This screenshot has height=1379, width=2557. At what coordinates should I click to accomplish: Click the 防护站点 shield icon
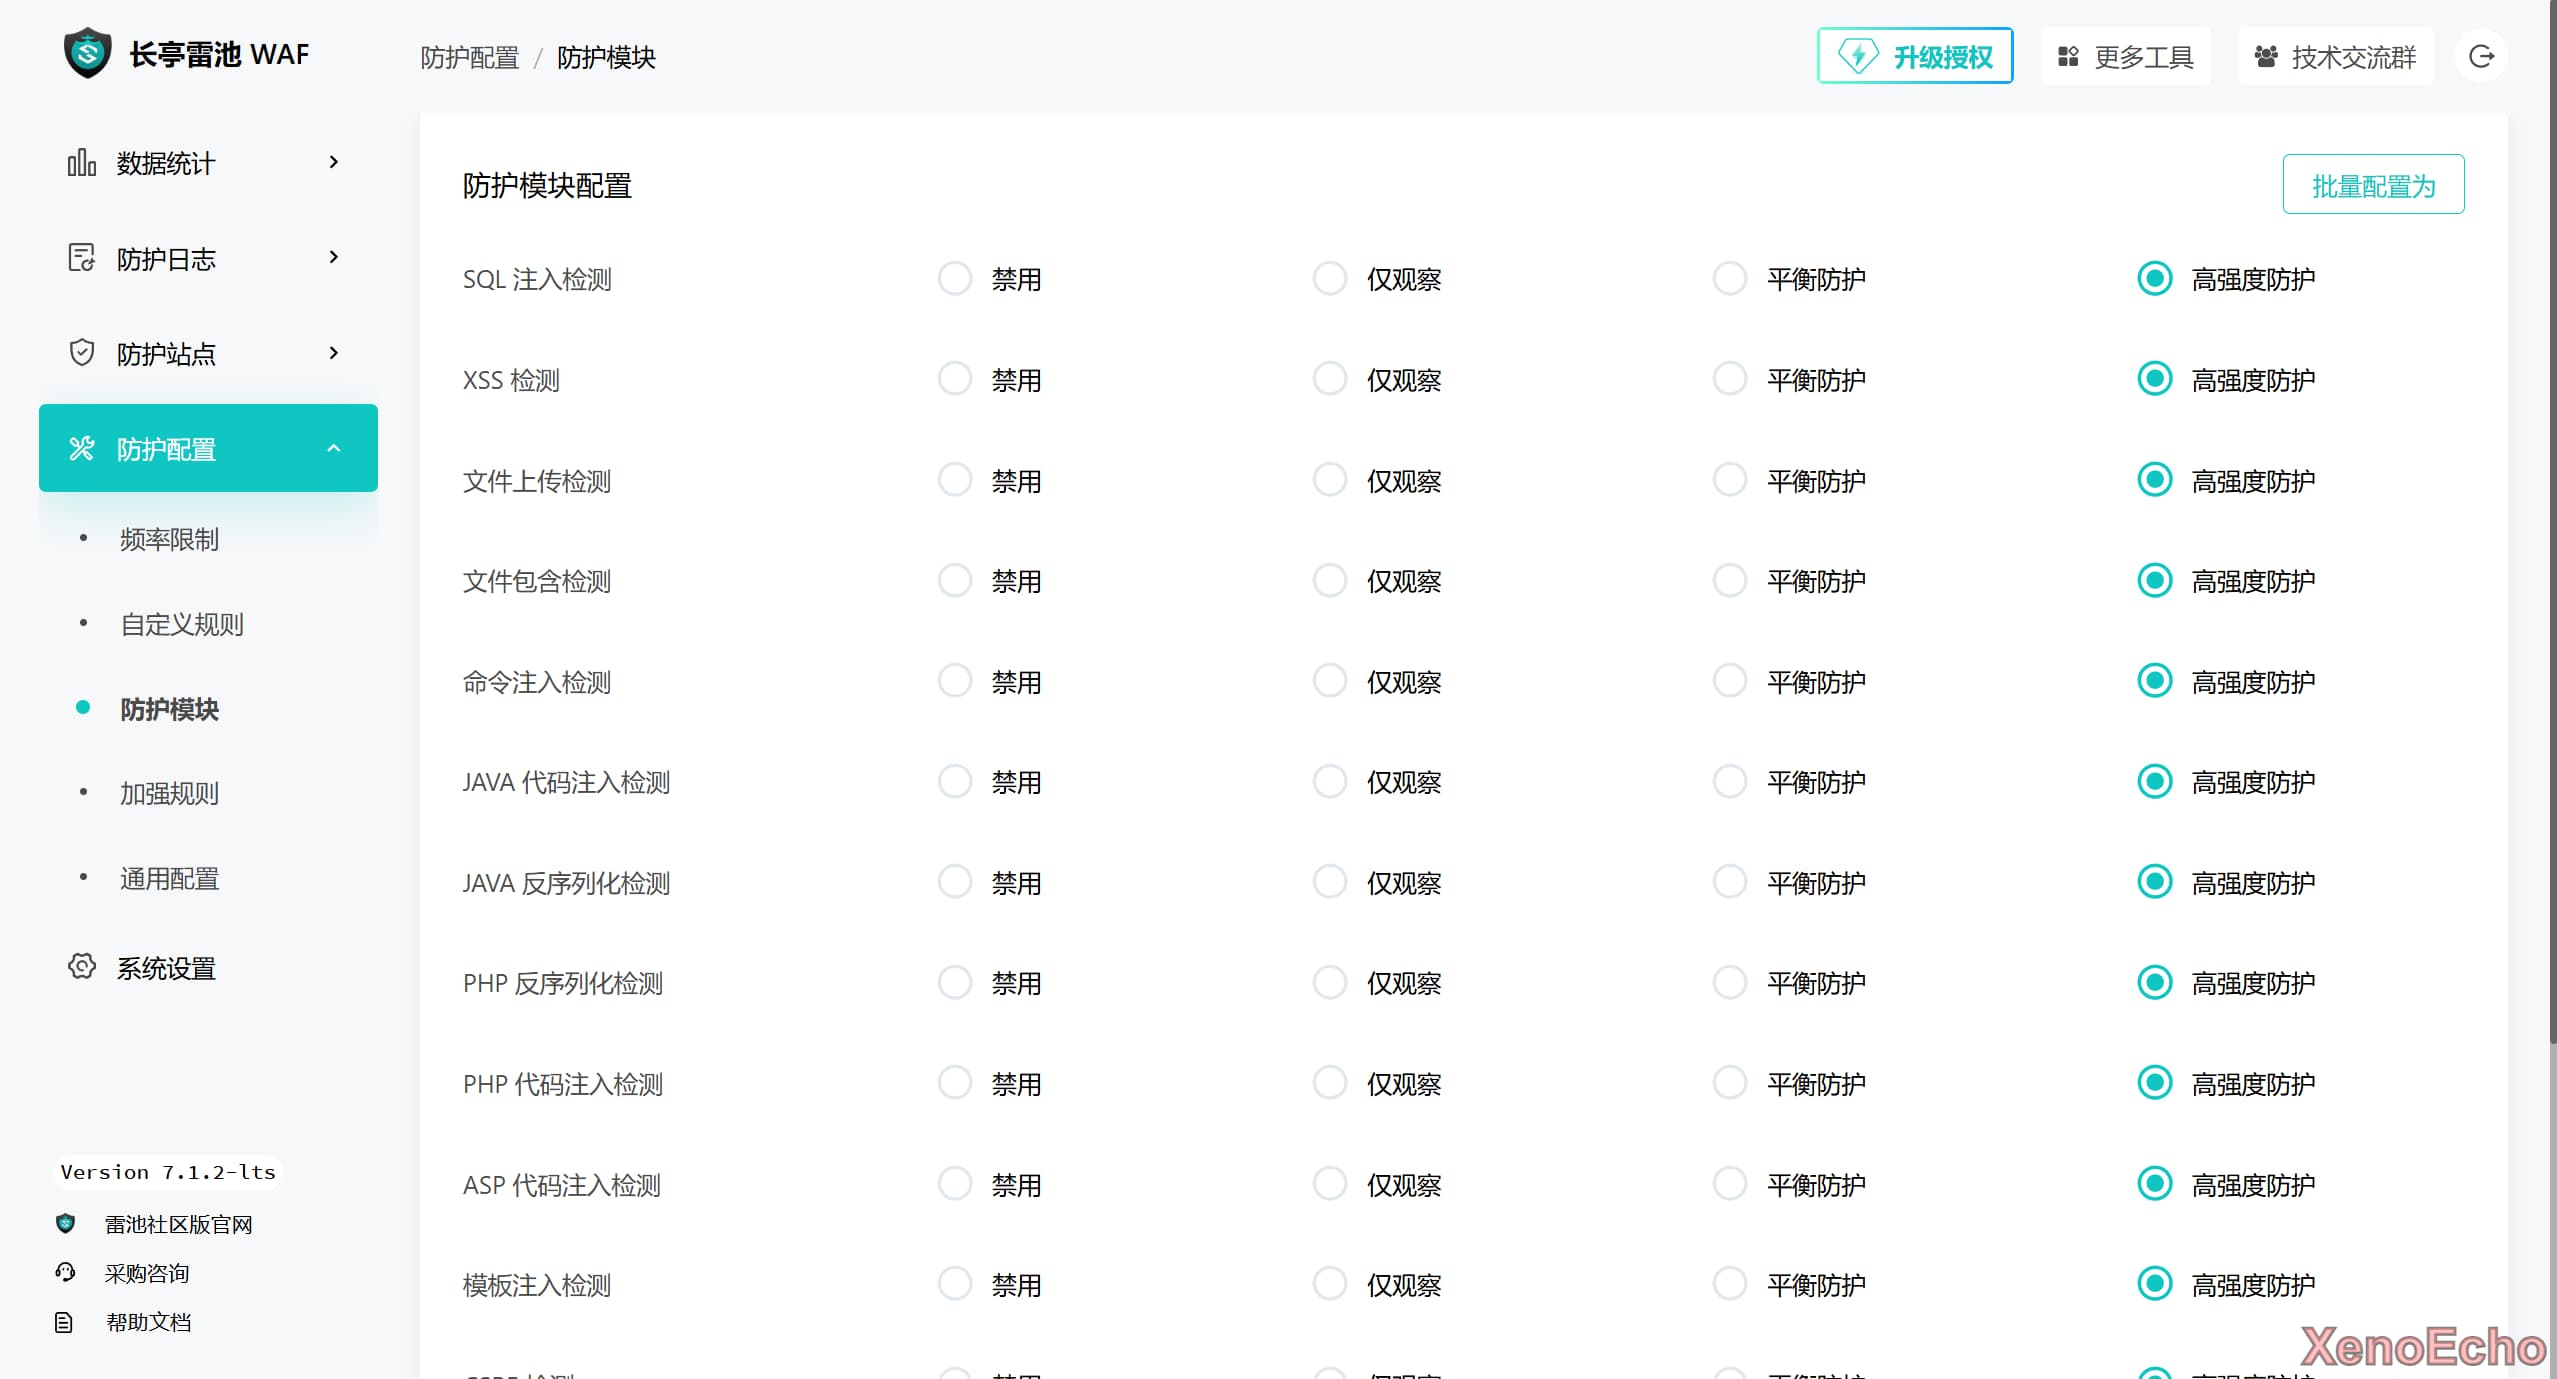coord(81,353)
